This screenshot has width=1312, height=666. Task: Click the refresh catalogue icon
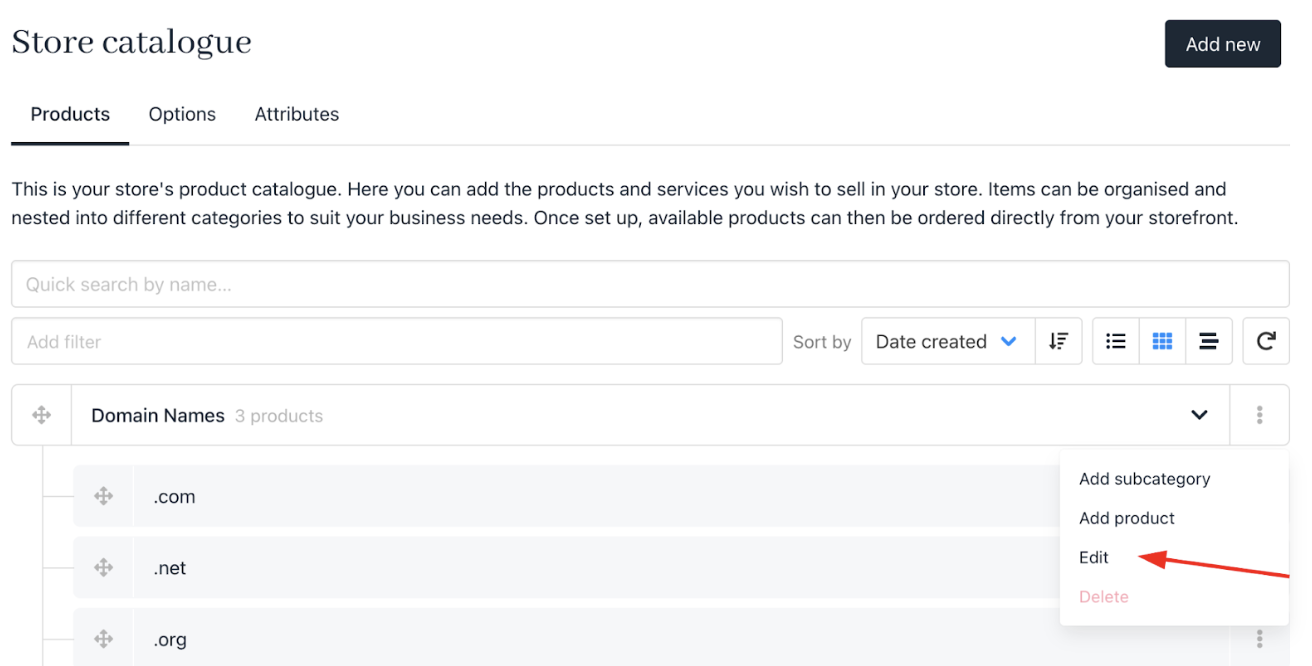tap(1266, 342)
